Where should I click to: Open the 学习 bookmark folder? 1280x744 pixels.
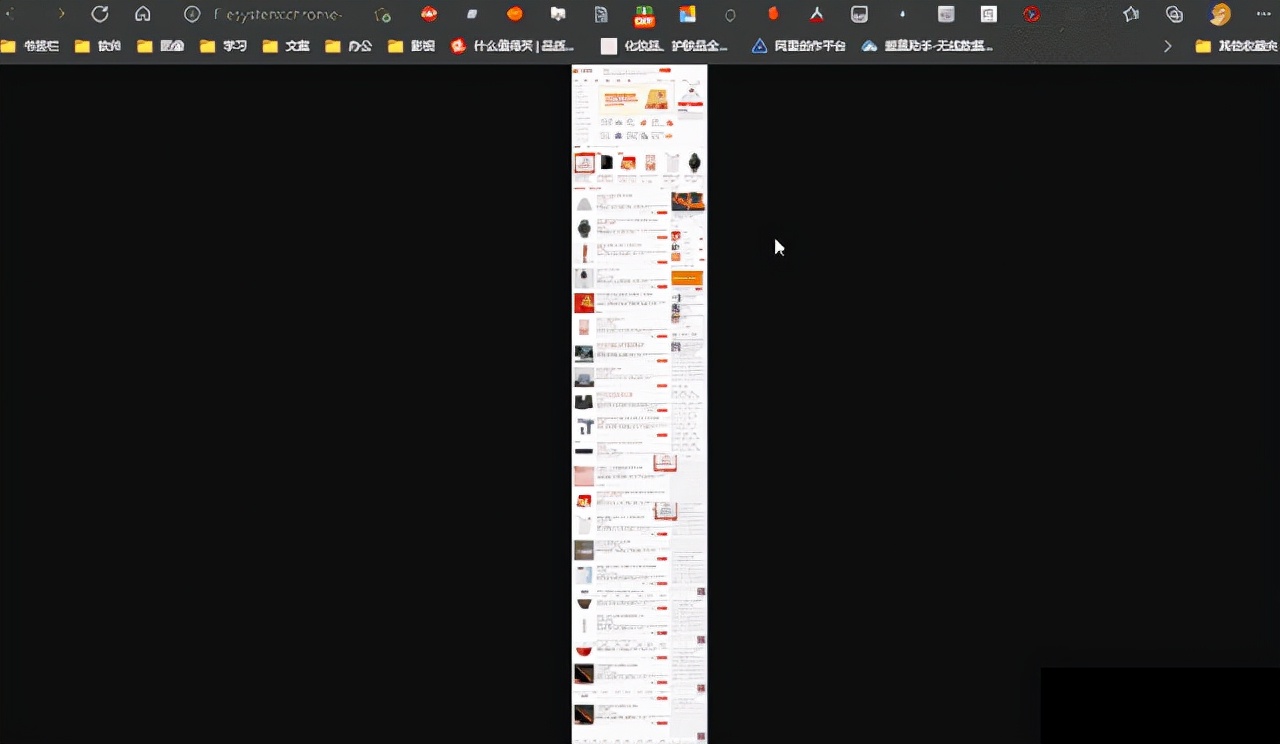click(223, 46)
